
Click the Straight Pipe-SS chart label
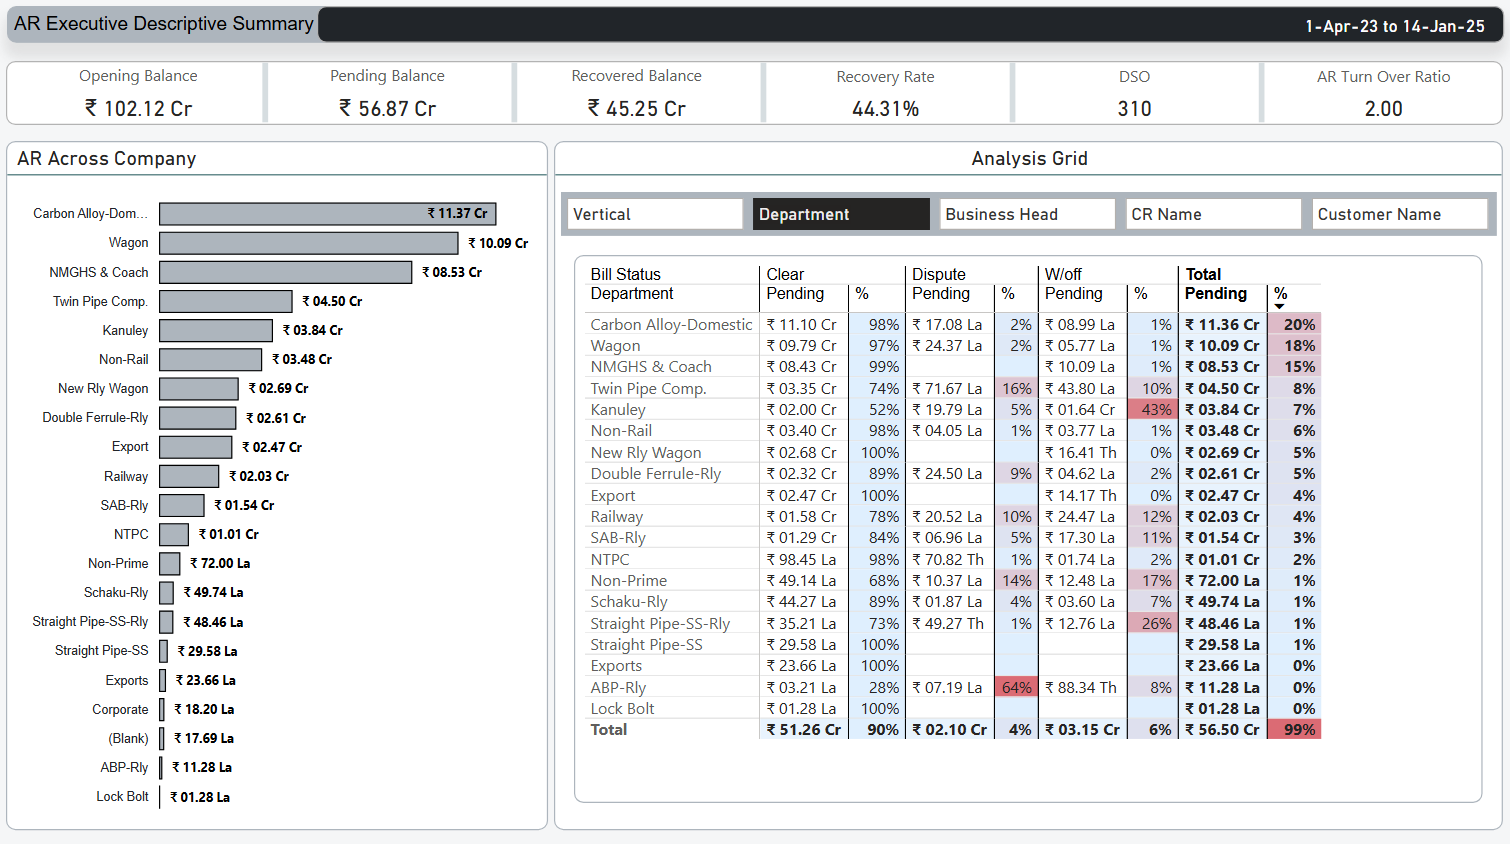tap(101, 650)
